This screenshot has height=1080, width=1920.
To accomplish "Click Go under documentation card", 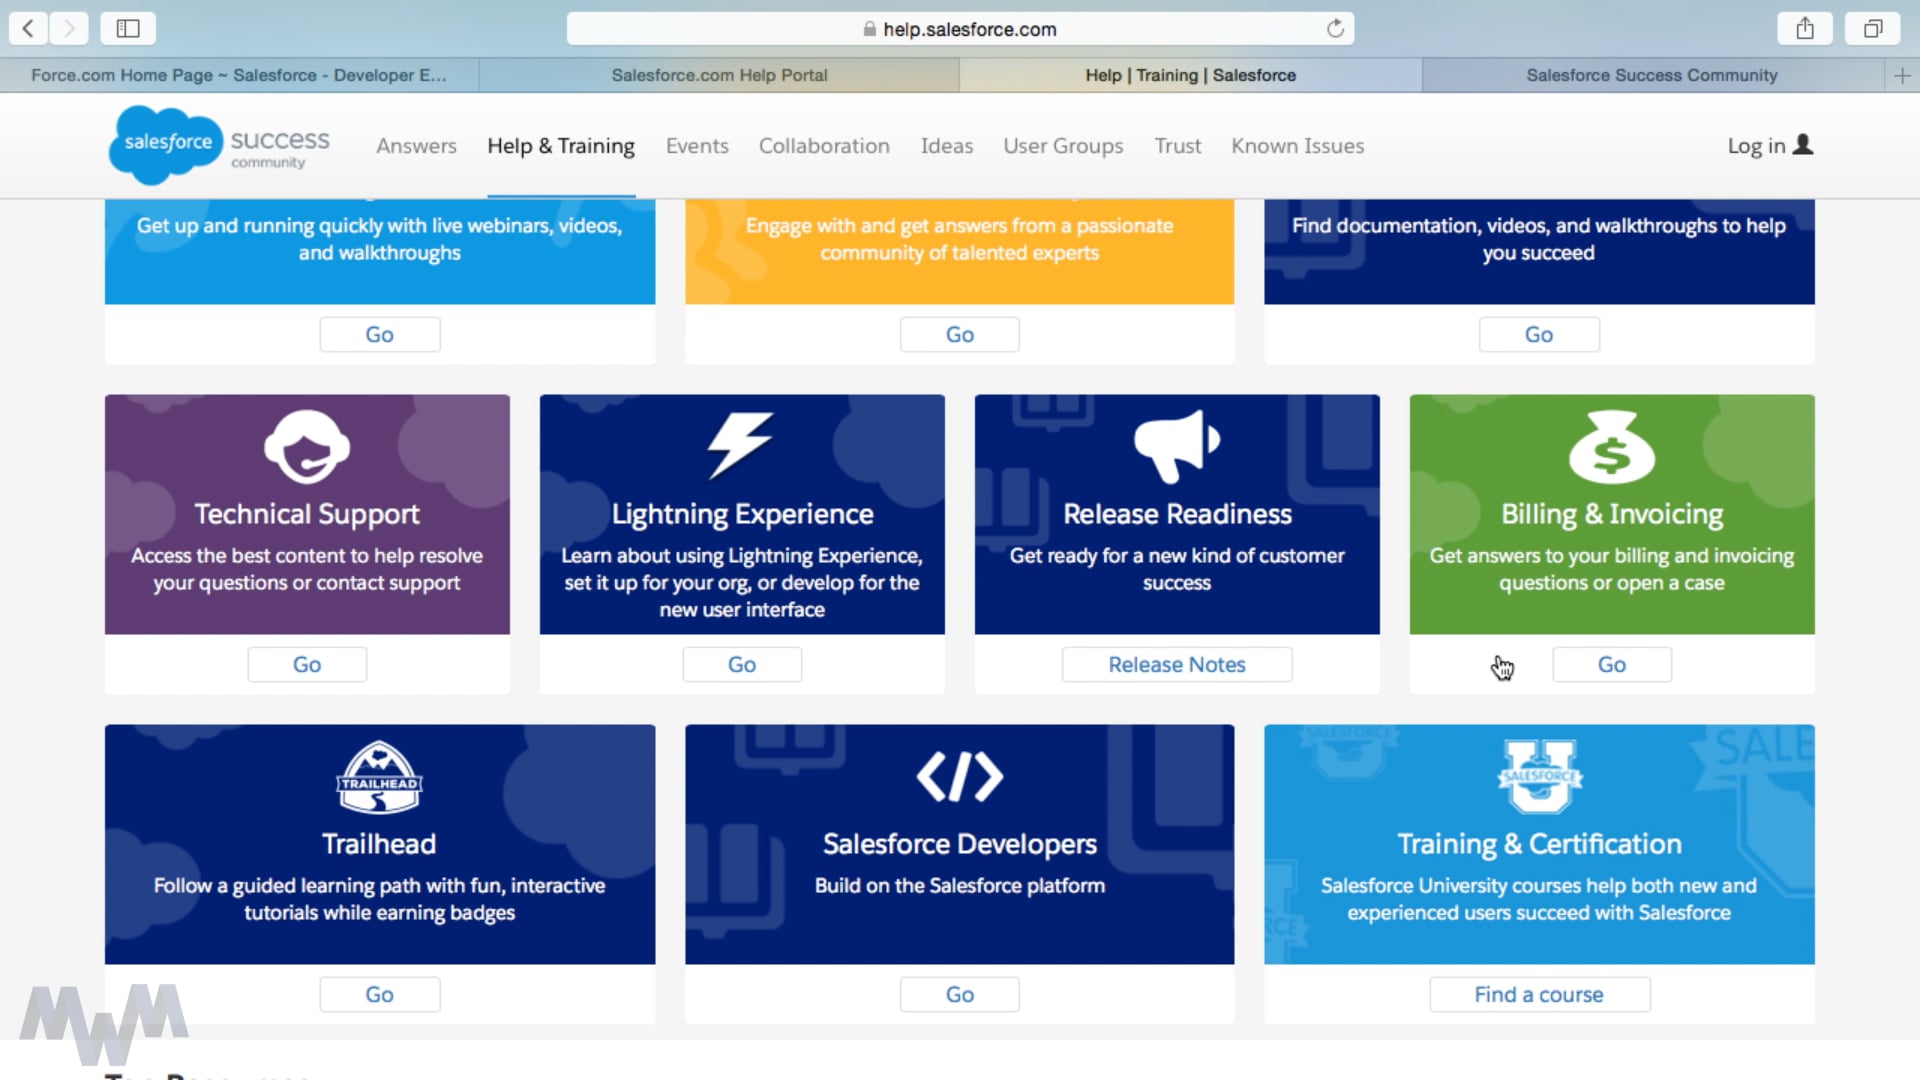I will click(x=1539, y=334).
